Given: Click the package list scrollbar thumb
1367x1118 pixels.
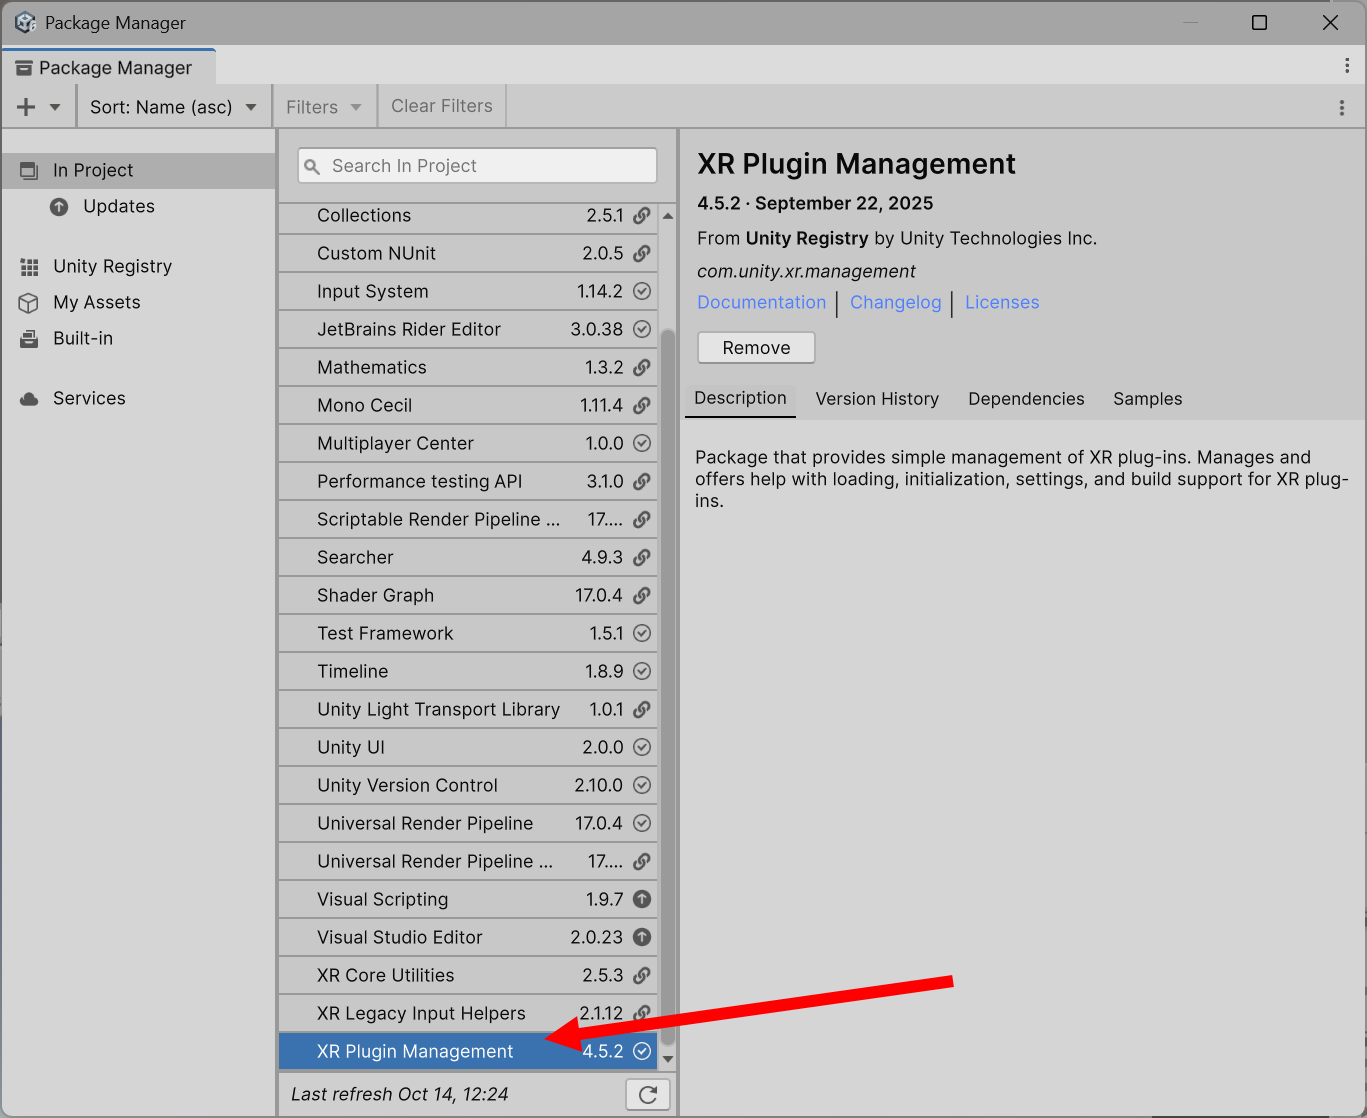Looking at the screenshot, I should (x=668, y=687).
